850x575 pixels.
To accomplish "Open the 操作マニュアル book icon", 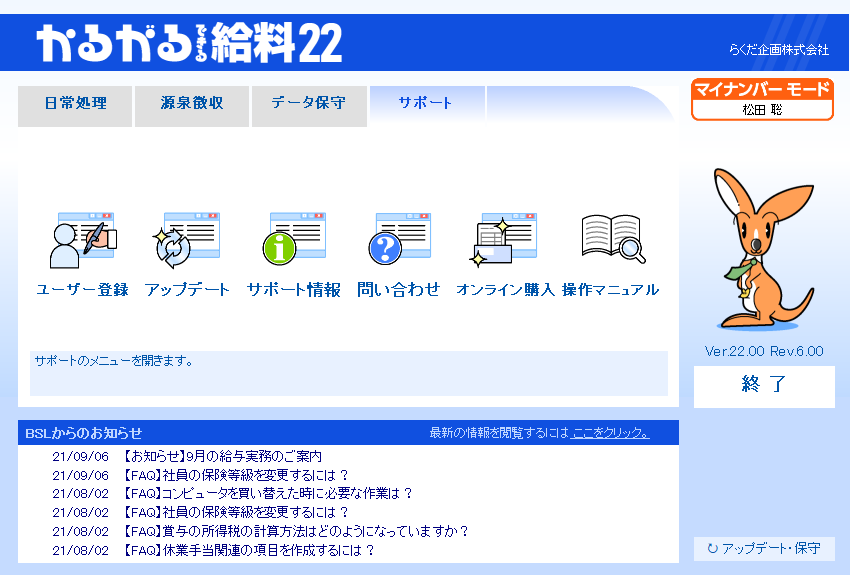I will [x=613, y=238].
